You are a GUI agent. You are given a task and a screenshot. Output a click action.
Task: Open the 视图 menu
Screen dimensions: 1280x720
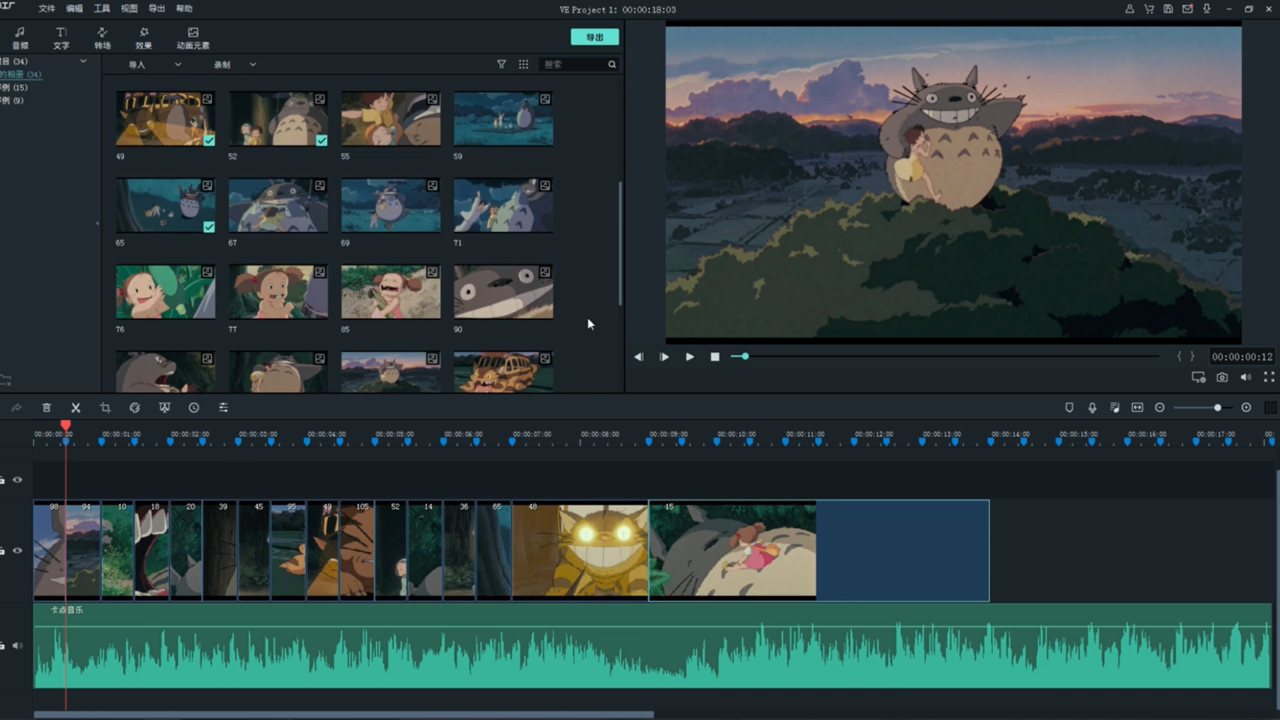click(129, 9)
